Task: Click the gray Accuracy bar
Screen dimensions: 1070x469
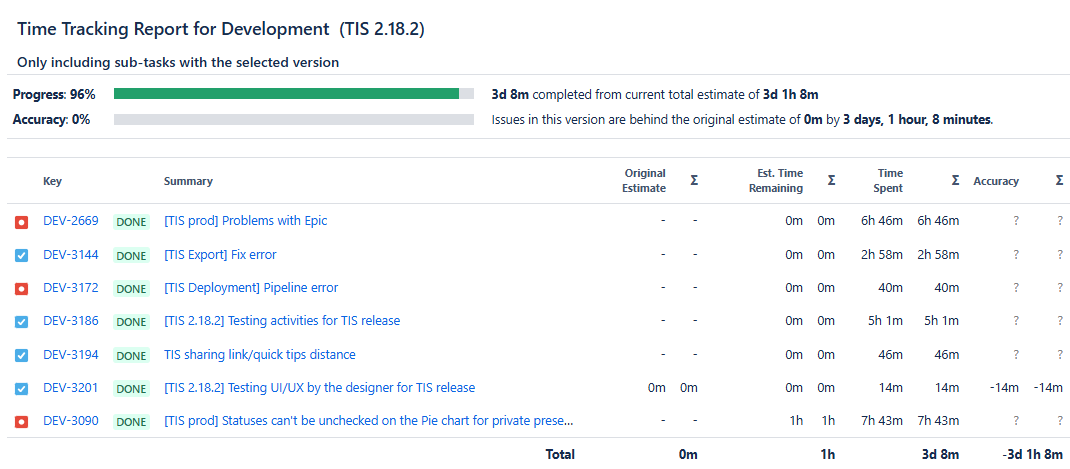Action: coord(293,119)
